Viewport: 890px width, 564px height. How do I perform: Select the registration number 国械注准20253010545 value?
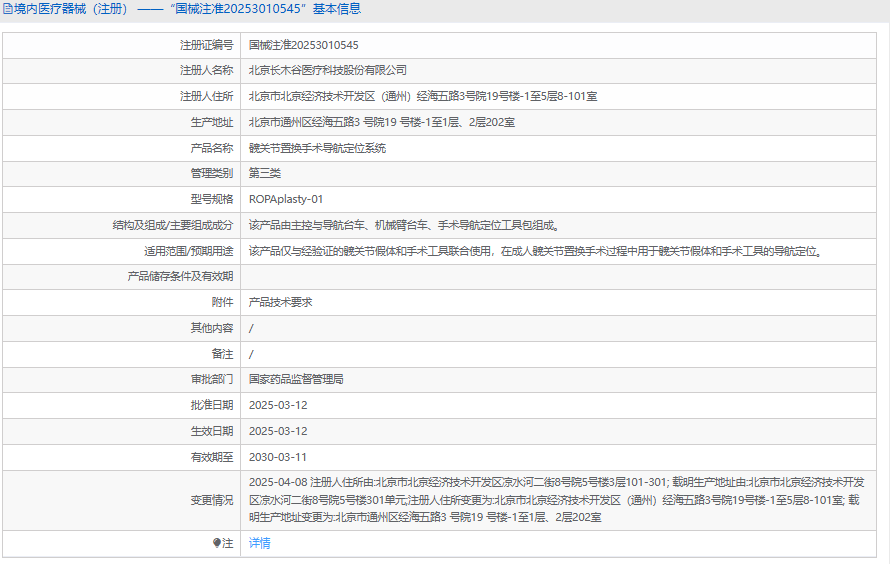click(x=303, y=45)
